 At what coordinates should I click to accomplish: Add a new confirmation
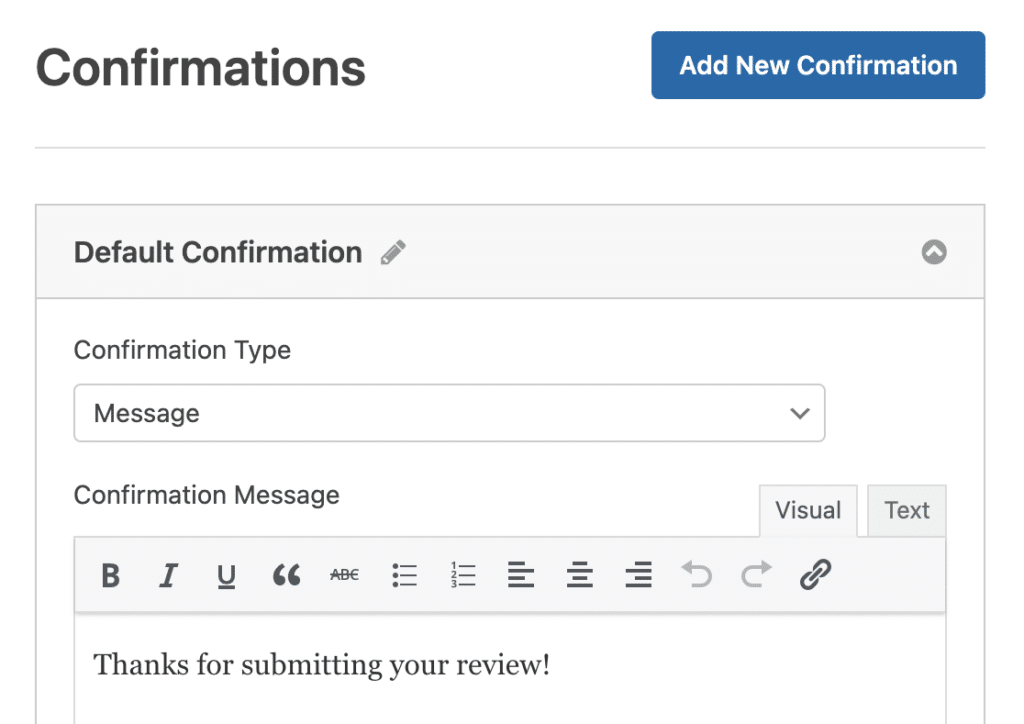click(x=817, y=64)
